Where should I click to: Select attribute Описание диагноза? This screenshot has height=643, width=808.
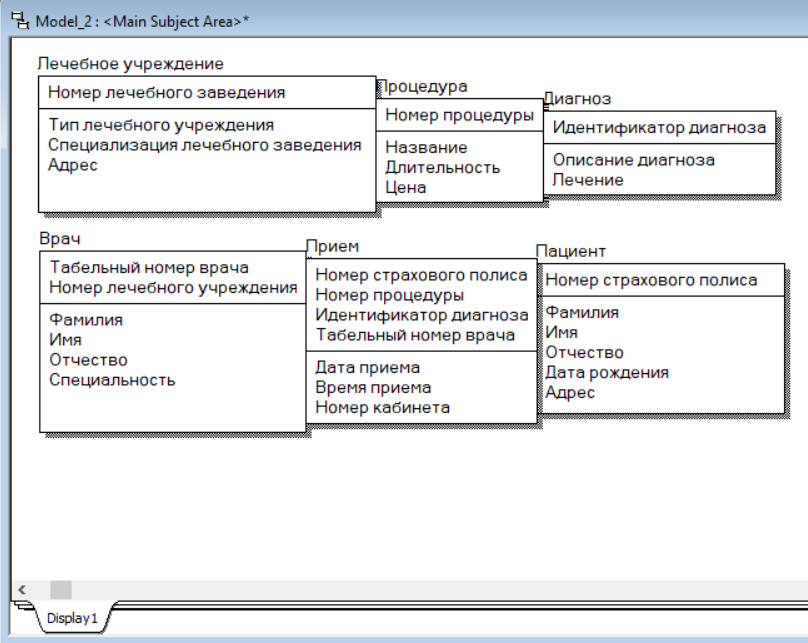pos(634,160)
